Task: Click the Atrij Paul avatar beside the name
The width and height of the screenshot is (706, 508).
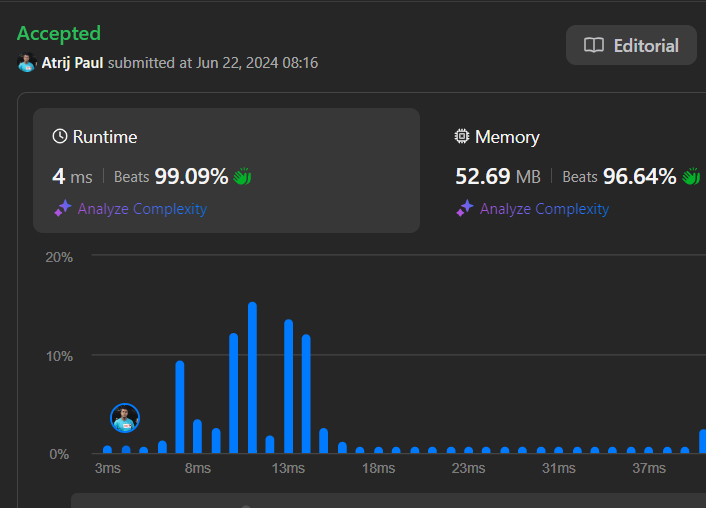Action: 27,63
